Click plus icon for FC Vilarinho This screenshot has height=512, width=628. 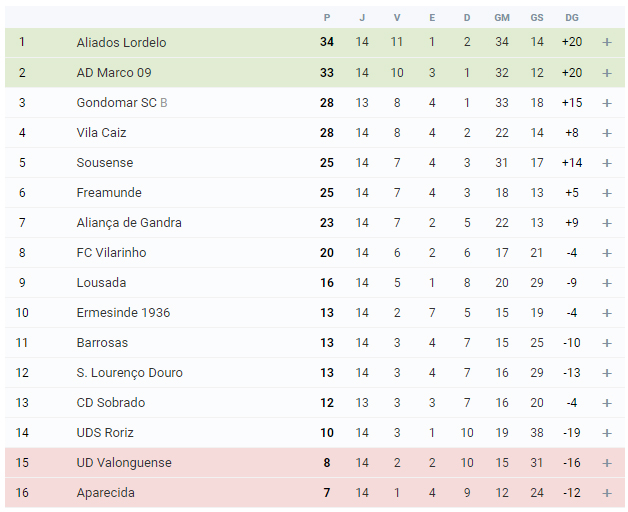(x=607, y=253)
